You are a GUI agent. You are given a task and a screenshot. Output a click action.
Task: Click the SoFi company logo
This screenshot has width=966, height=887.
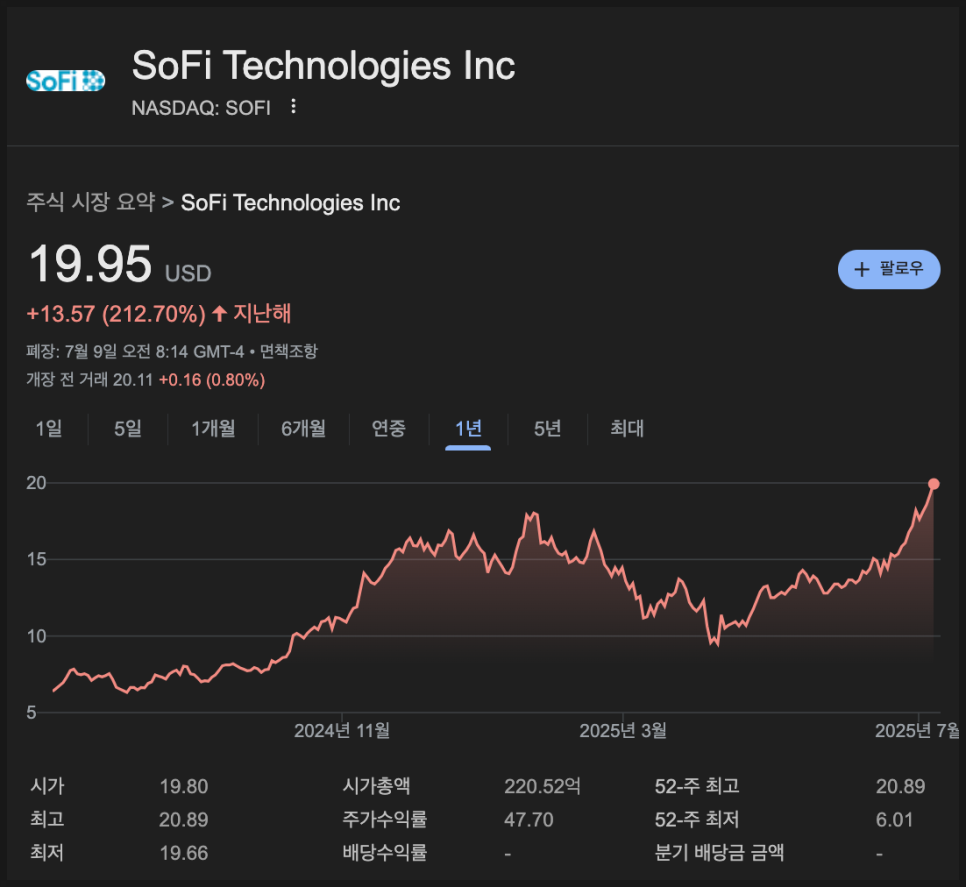coord(65,81)
